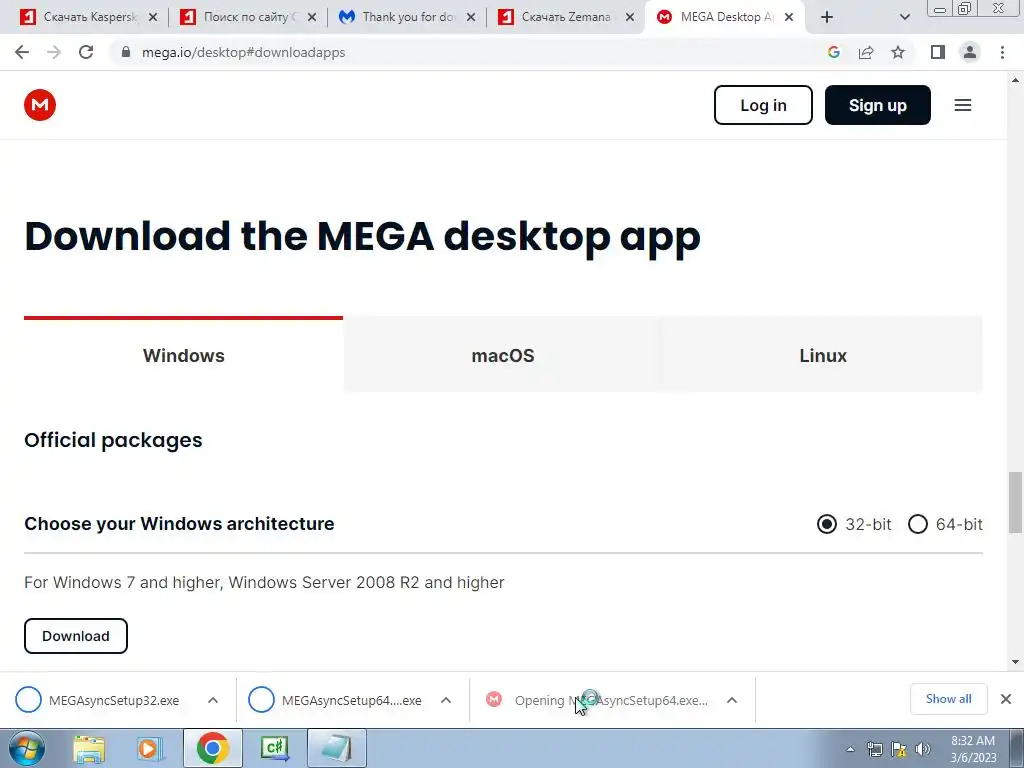The height and width of the screenshot is (768, 1024).
Task: Click the network tray icon
Action: click(x=874, y=749)
